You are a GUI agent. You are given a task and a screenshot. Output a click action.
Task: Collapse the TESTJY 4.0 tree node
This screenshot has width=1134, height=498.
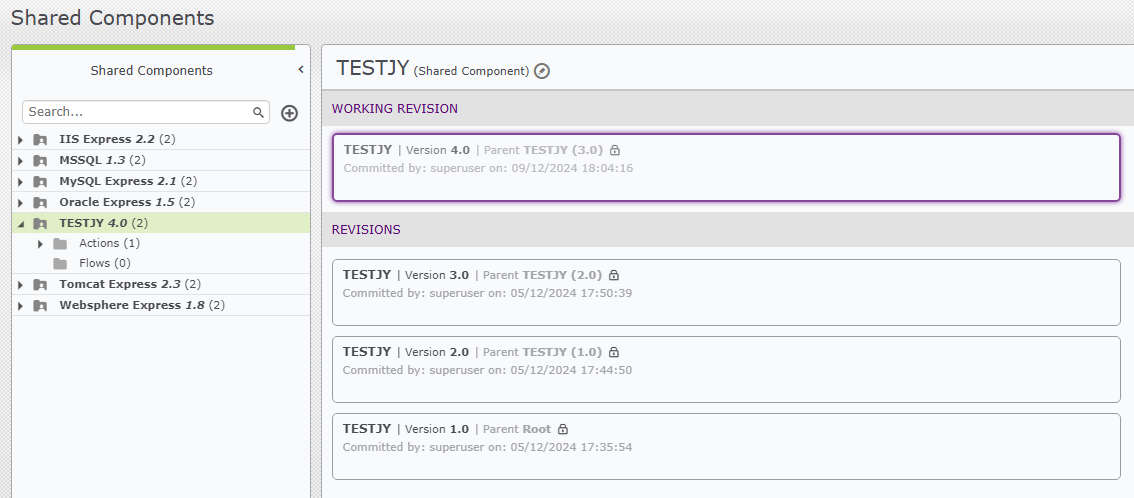click(21, 224)
